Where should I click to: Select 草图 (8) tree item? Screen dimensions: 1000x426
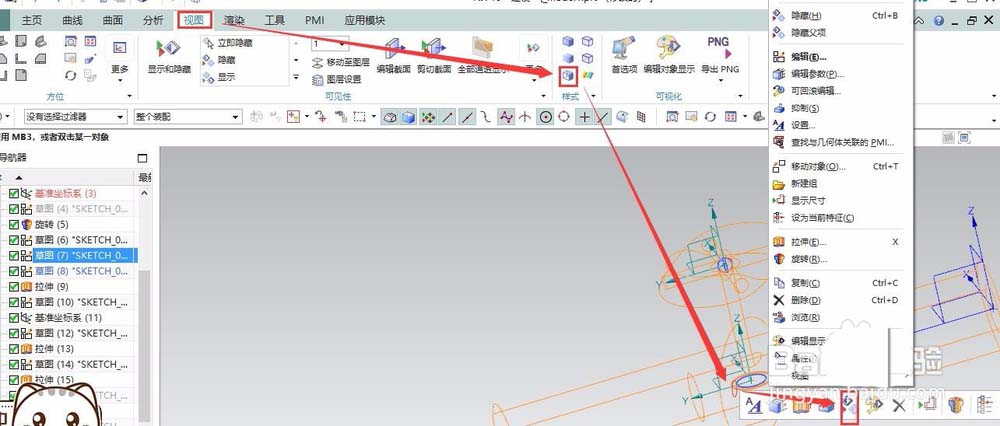pos(83,271)
